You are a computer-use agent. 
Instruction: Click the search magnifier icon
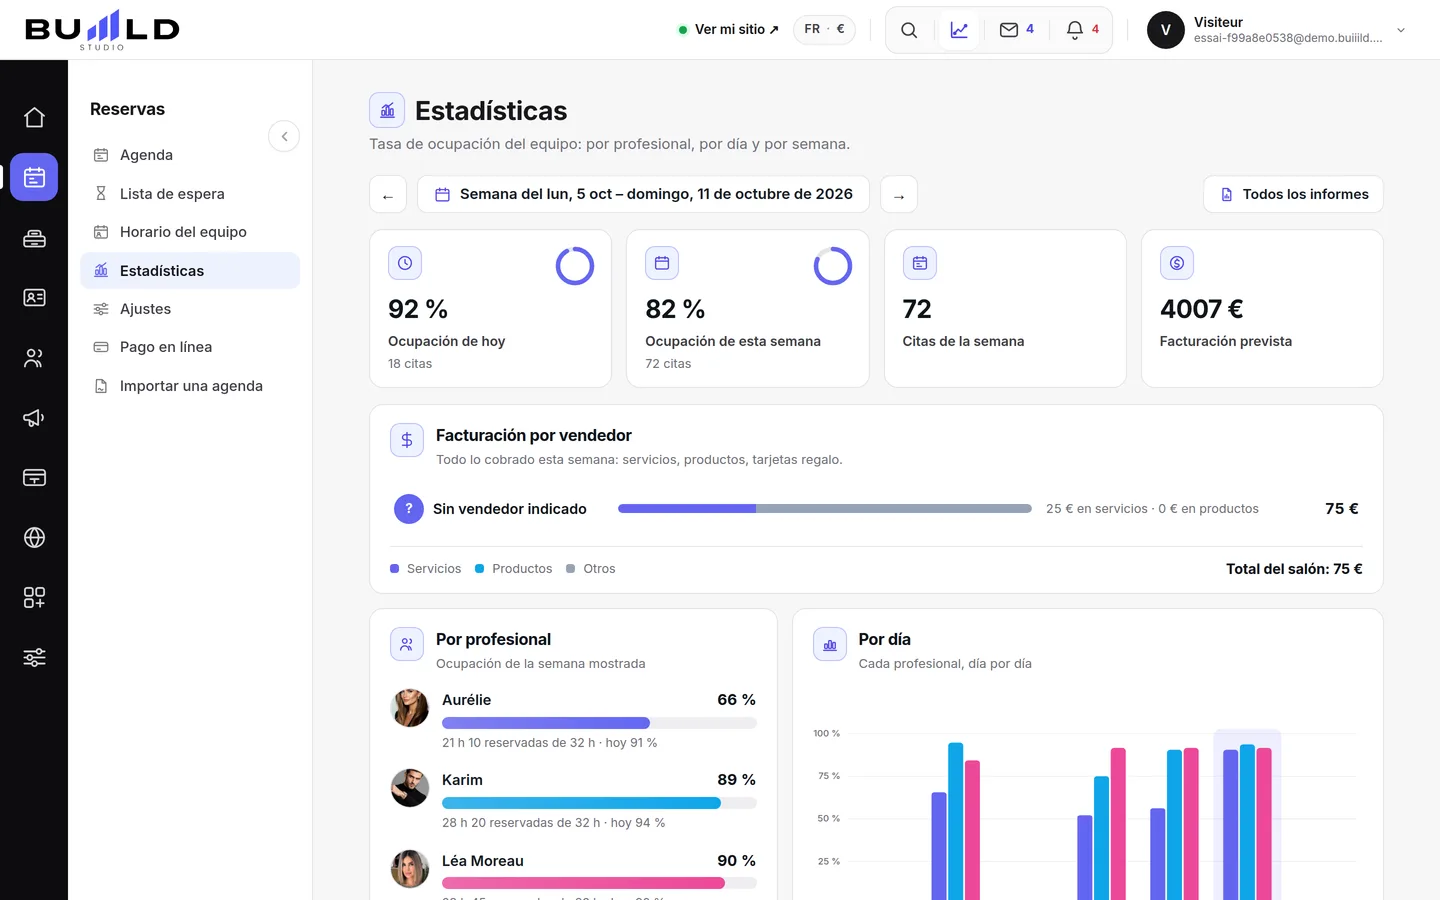pos(909,30)
